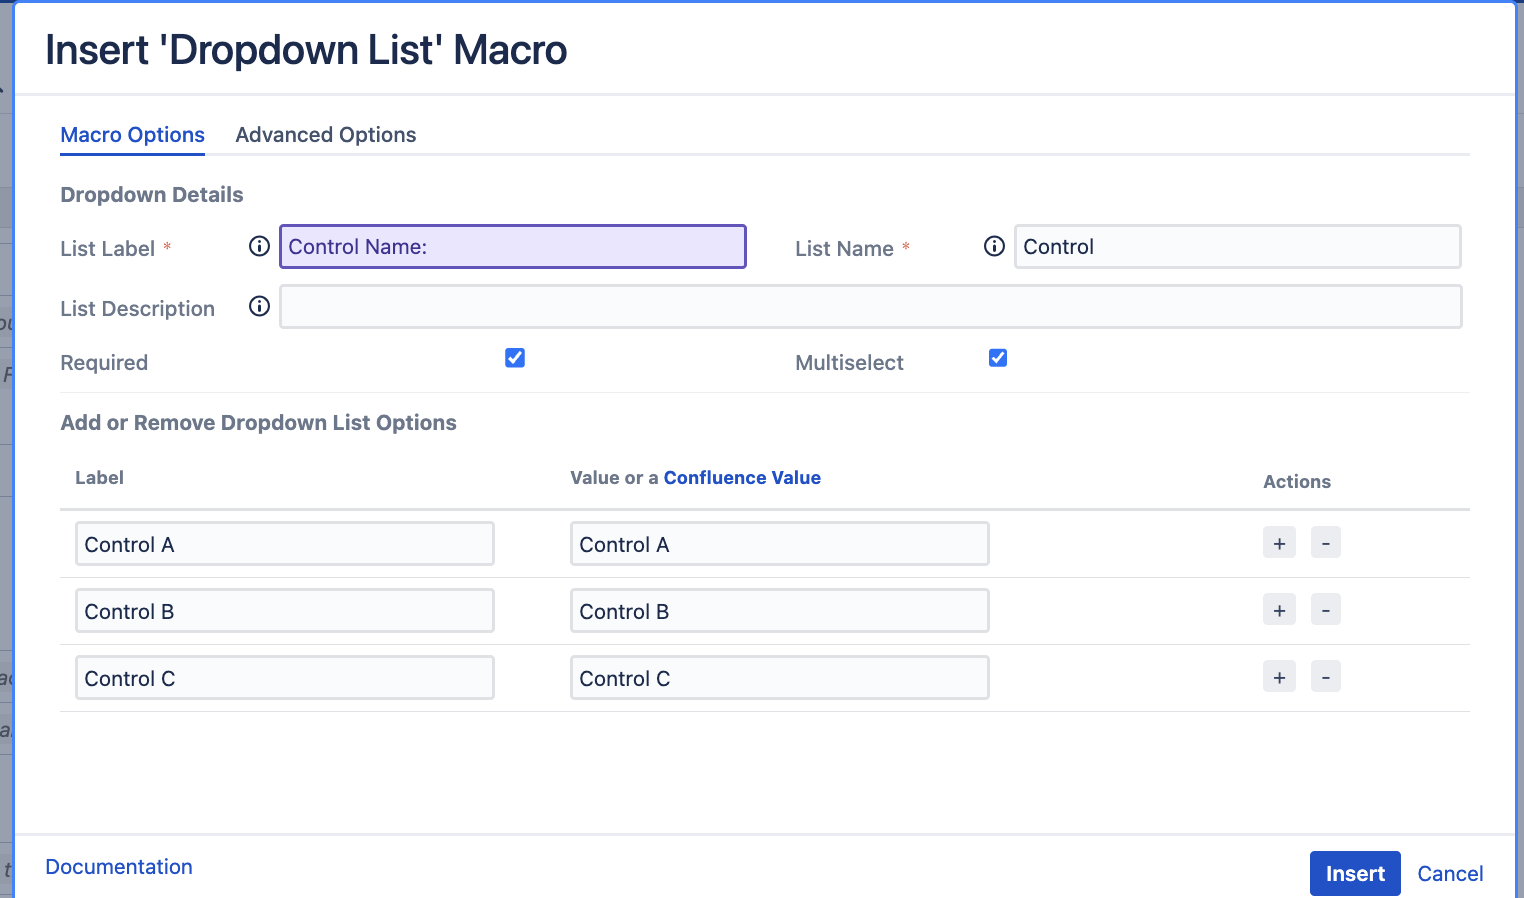1524x898 pixels.
Task: Click the 'Label' column header
Action: pos(100,478)
